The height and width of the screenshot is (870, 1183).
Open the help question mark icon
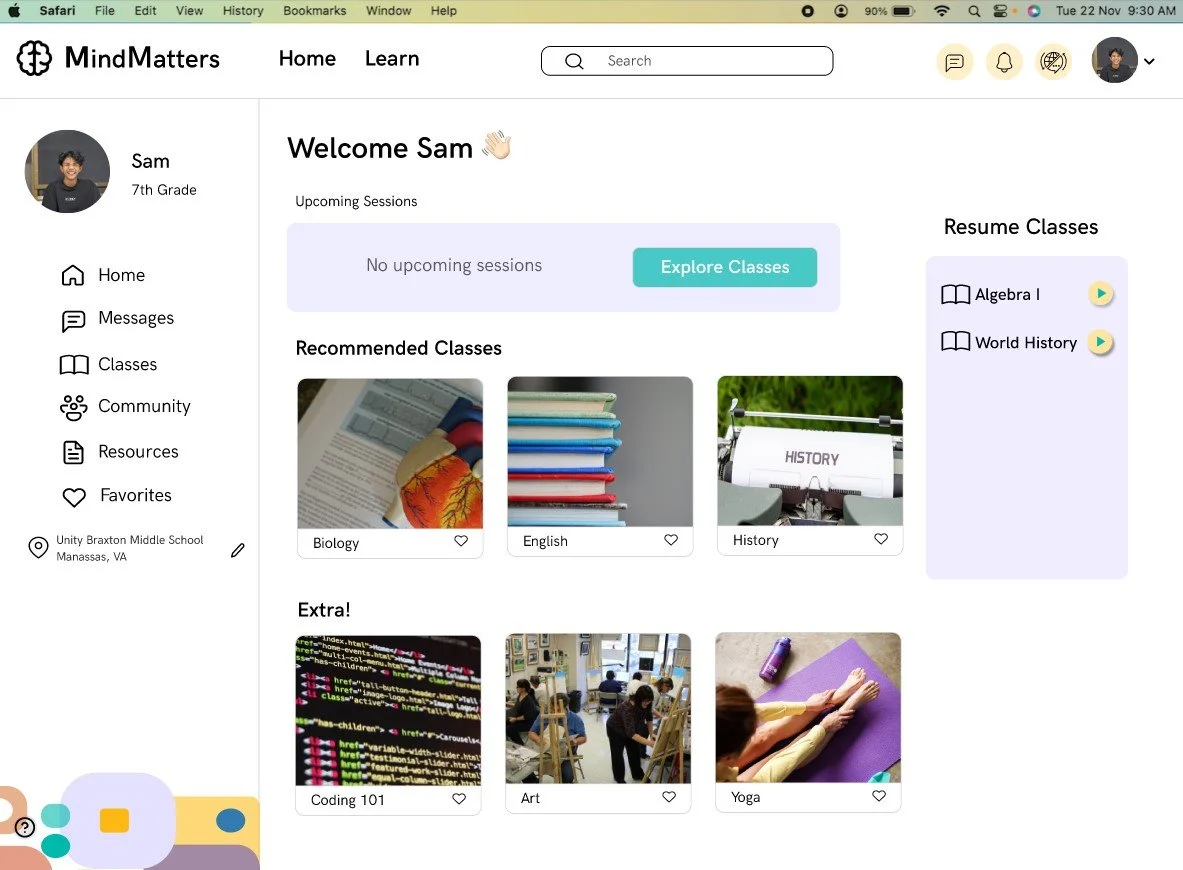point(25,828)
